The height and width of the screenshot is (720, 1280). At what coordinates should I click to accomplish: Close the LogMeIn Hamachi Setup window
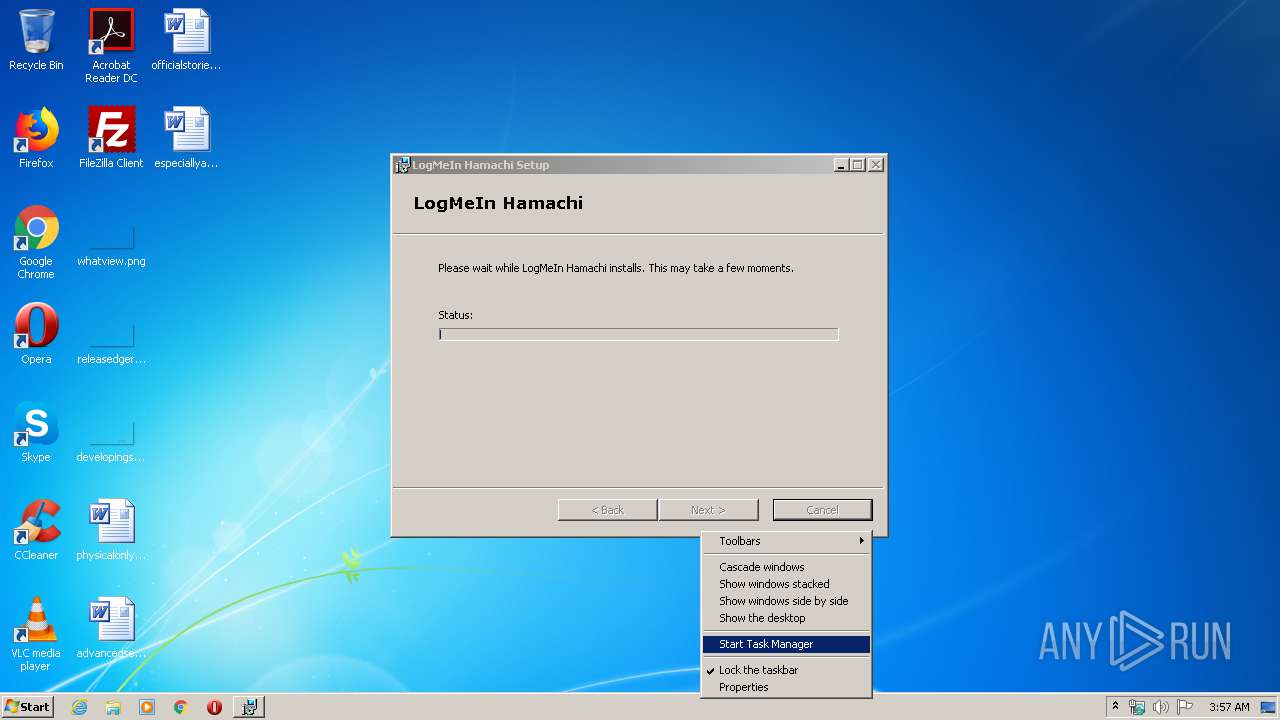coord(876,165)
